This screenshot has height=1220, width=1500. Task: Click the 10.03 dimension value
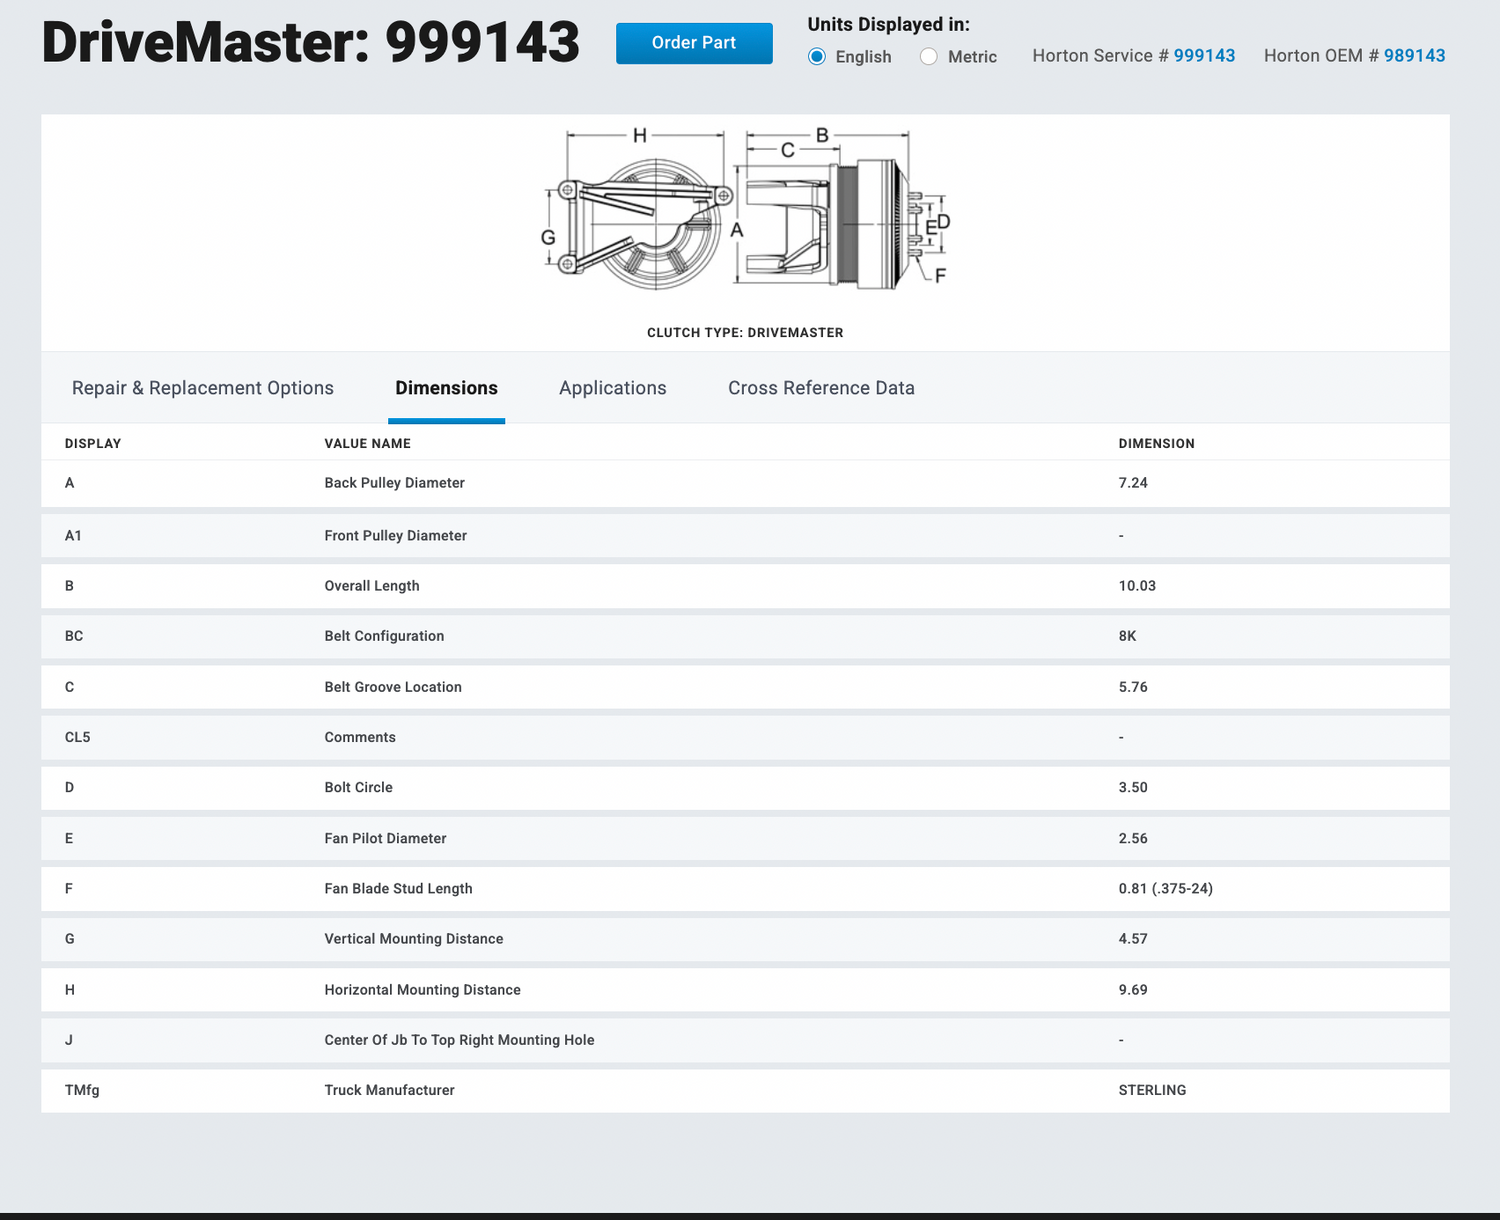(1137, 586)
